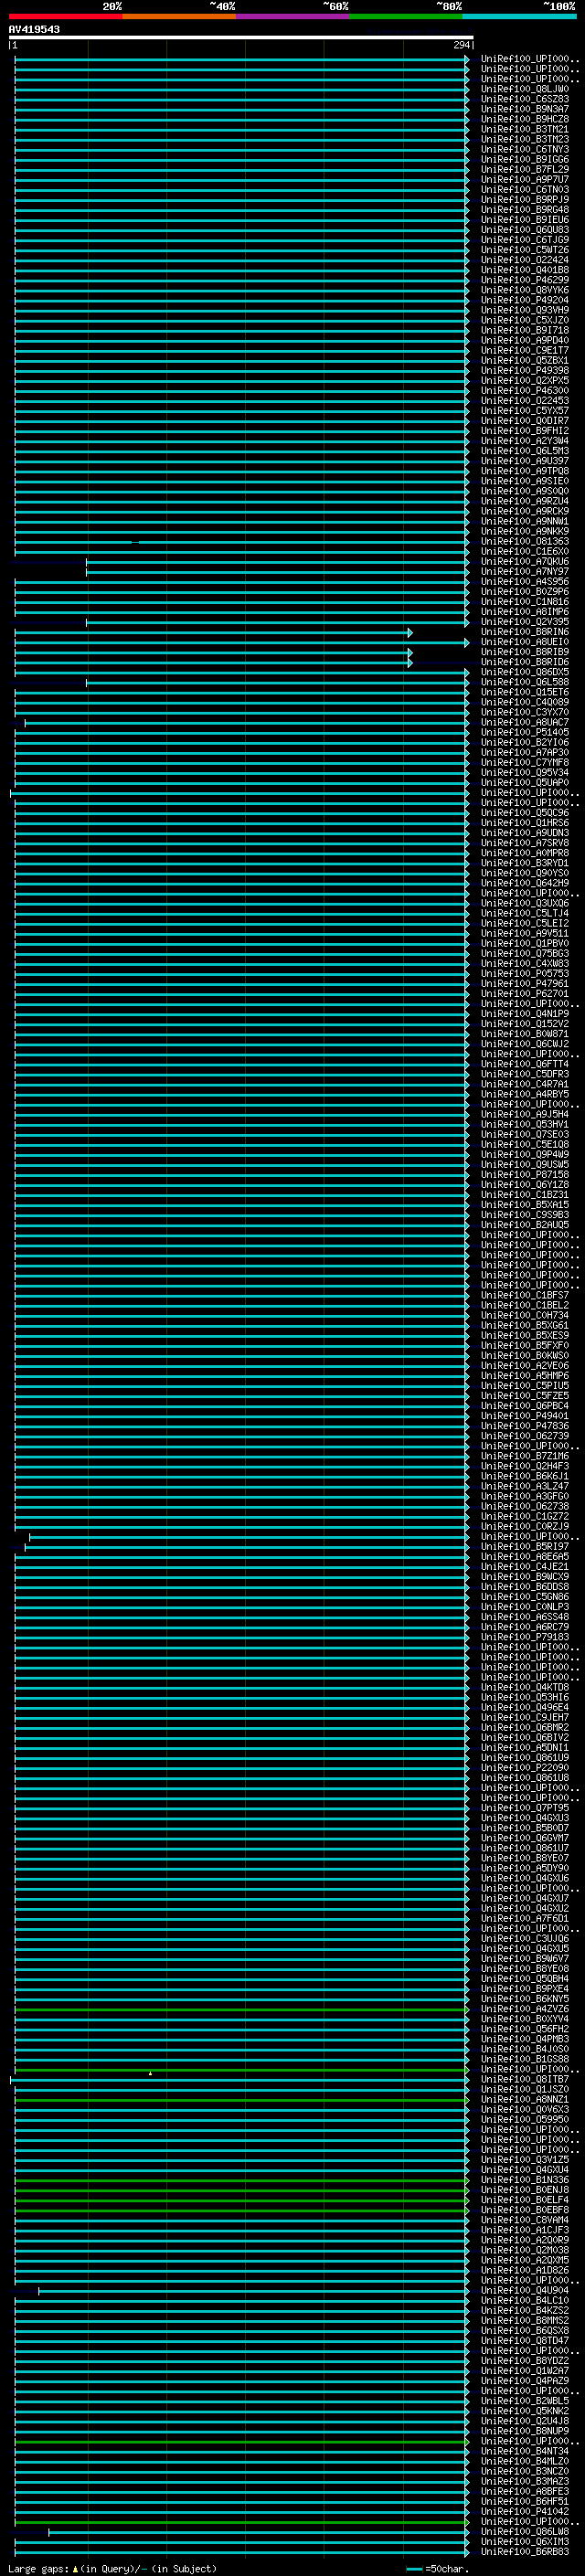585x2576 pixels.
Task: Click the UniRef100_O62739 label
Action: tap(524, 1436)
